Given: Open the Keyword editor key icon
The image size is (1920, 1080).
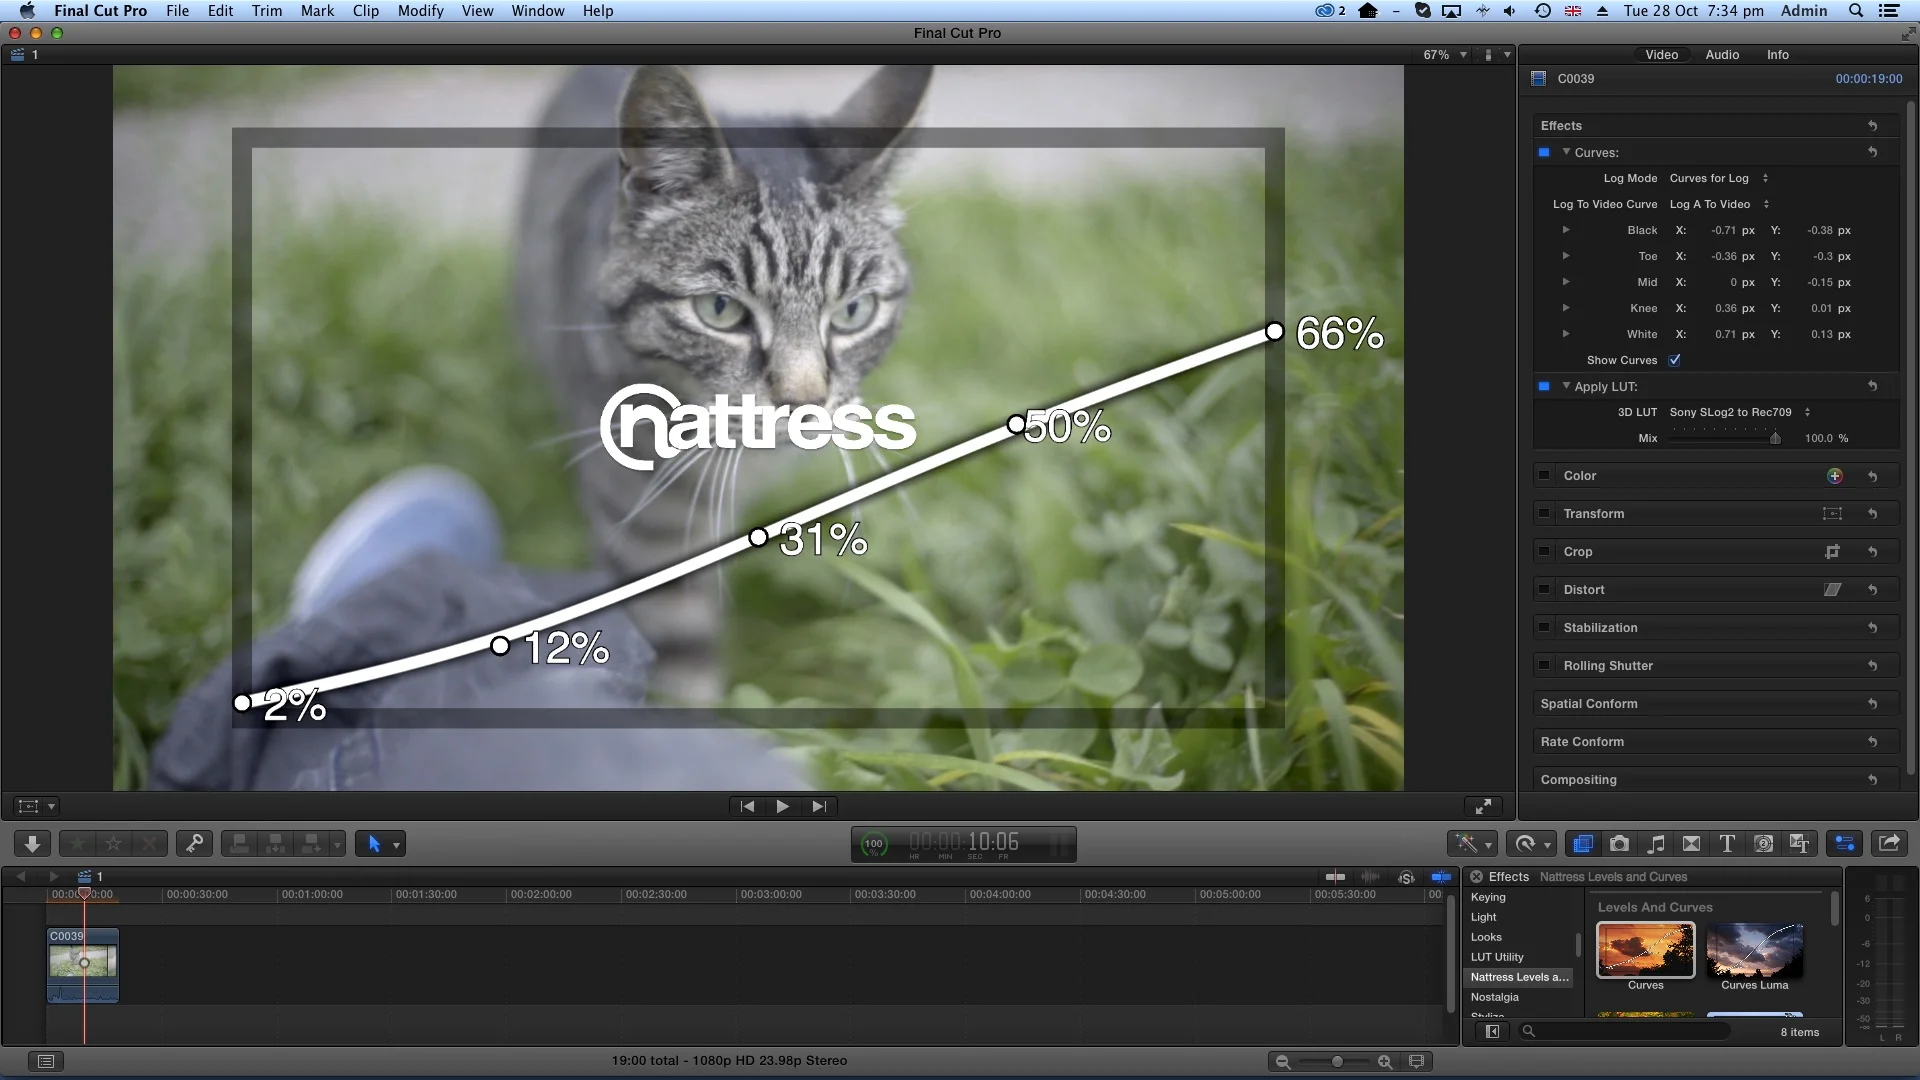Looking at the screenshot, I should coord(195,844).
